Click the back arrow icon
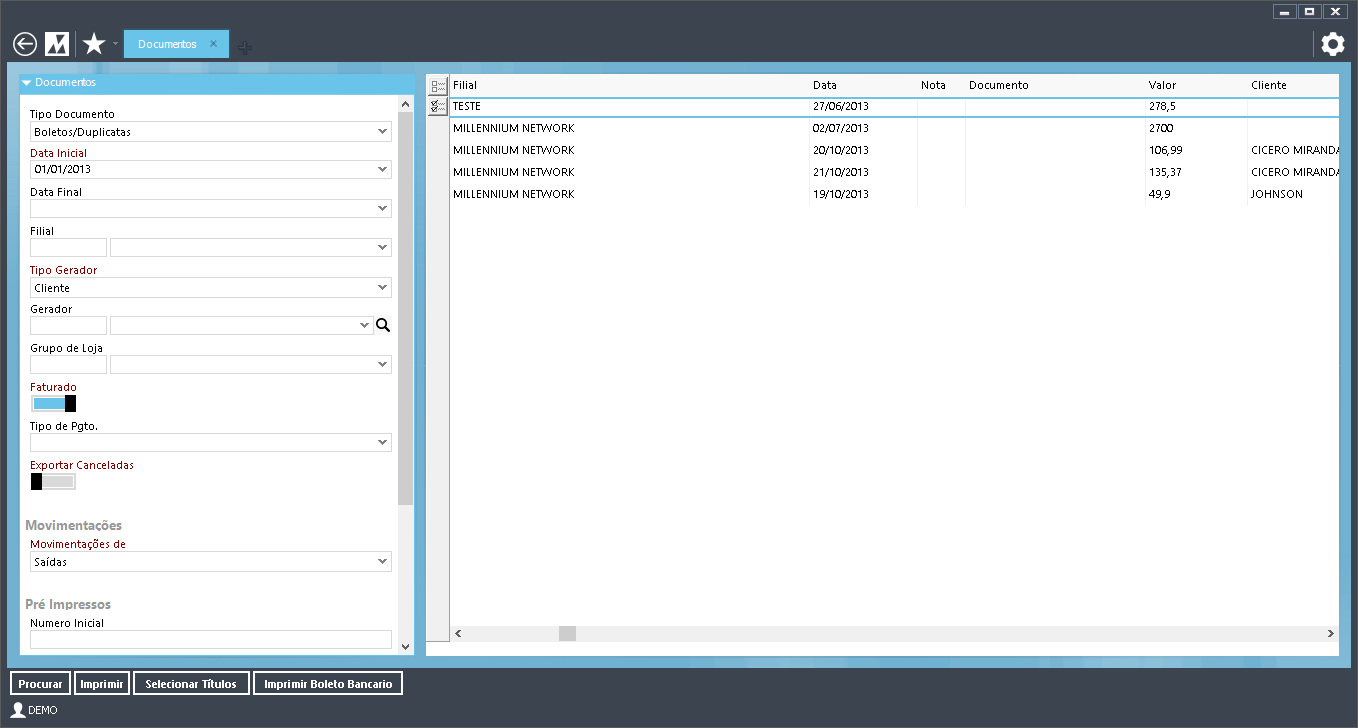 click(x=25, y=44)
